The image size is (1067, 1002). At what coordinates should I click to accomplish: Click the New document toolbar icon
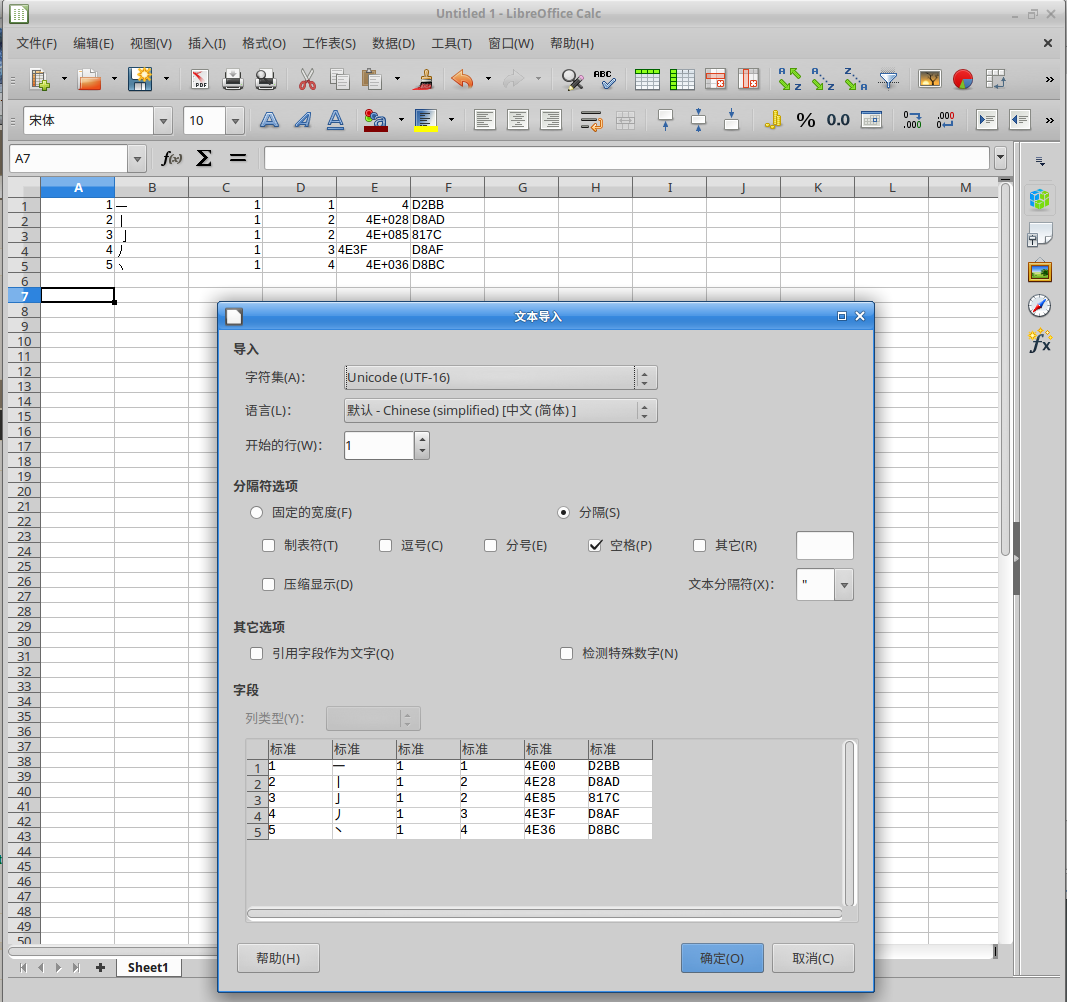click(39, 79)
